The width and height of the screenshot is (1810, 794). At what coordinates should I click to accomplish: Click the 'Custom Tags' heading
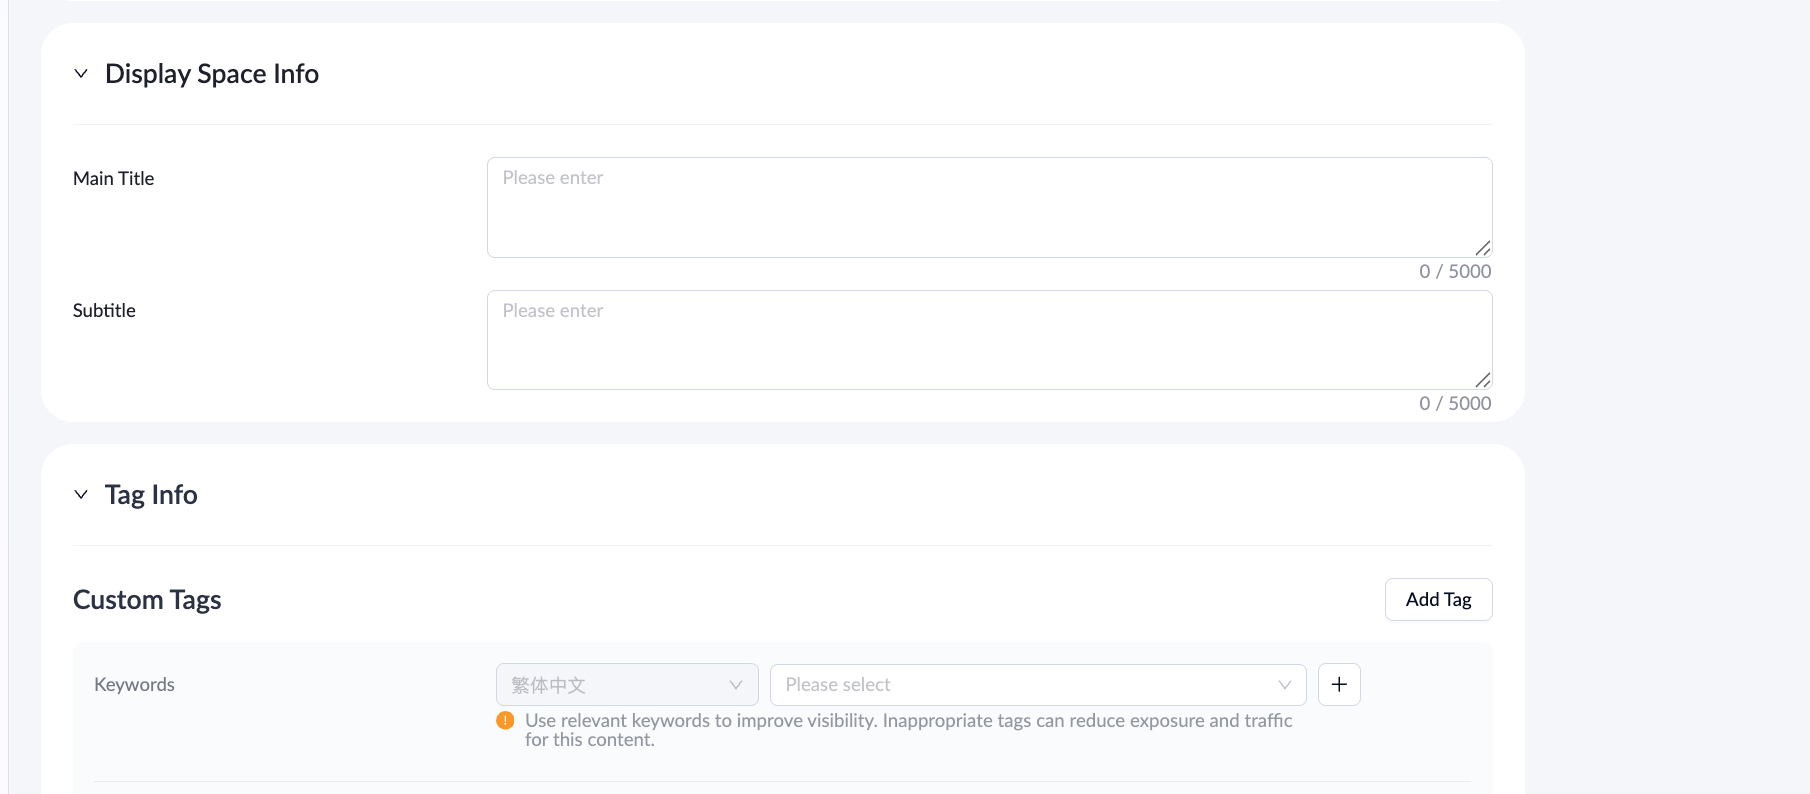[x=147, y=600]
